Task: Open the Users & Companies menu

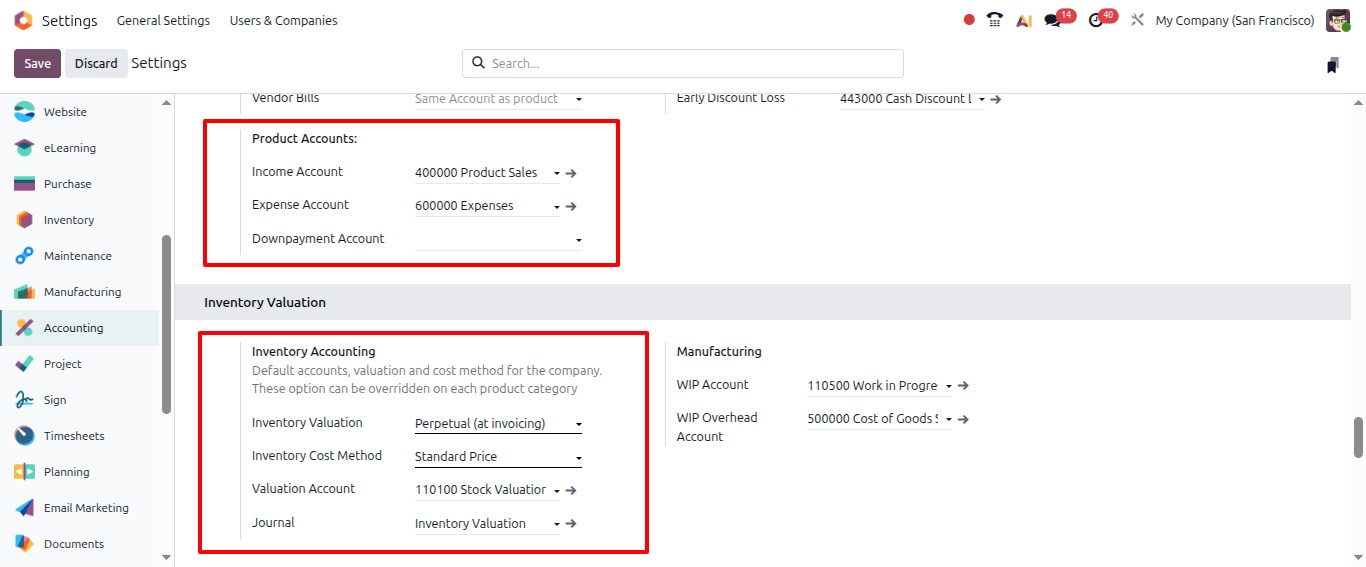Action: click(283, 20)
